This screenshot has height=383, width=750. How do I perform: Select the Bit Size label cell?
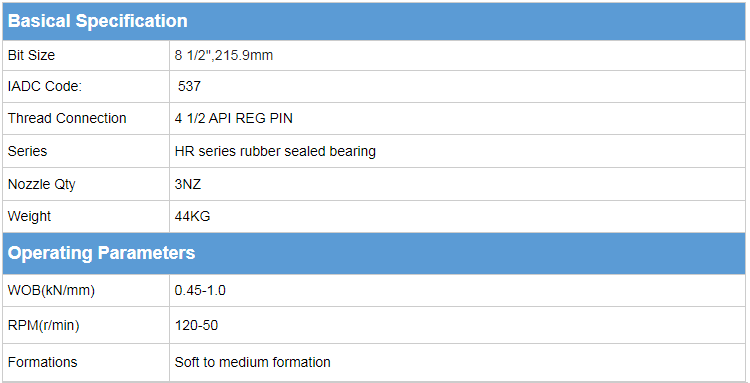click(86, 55)
